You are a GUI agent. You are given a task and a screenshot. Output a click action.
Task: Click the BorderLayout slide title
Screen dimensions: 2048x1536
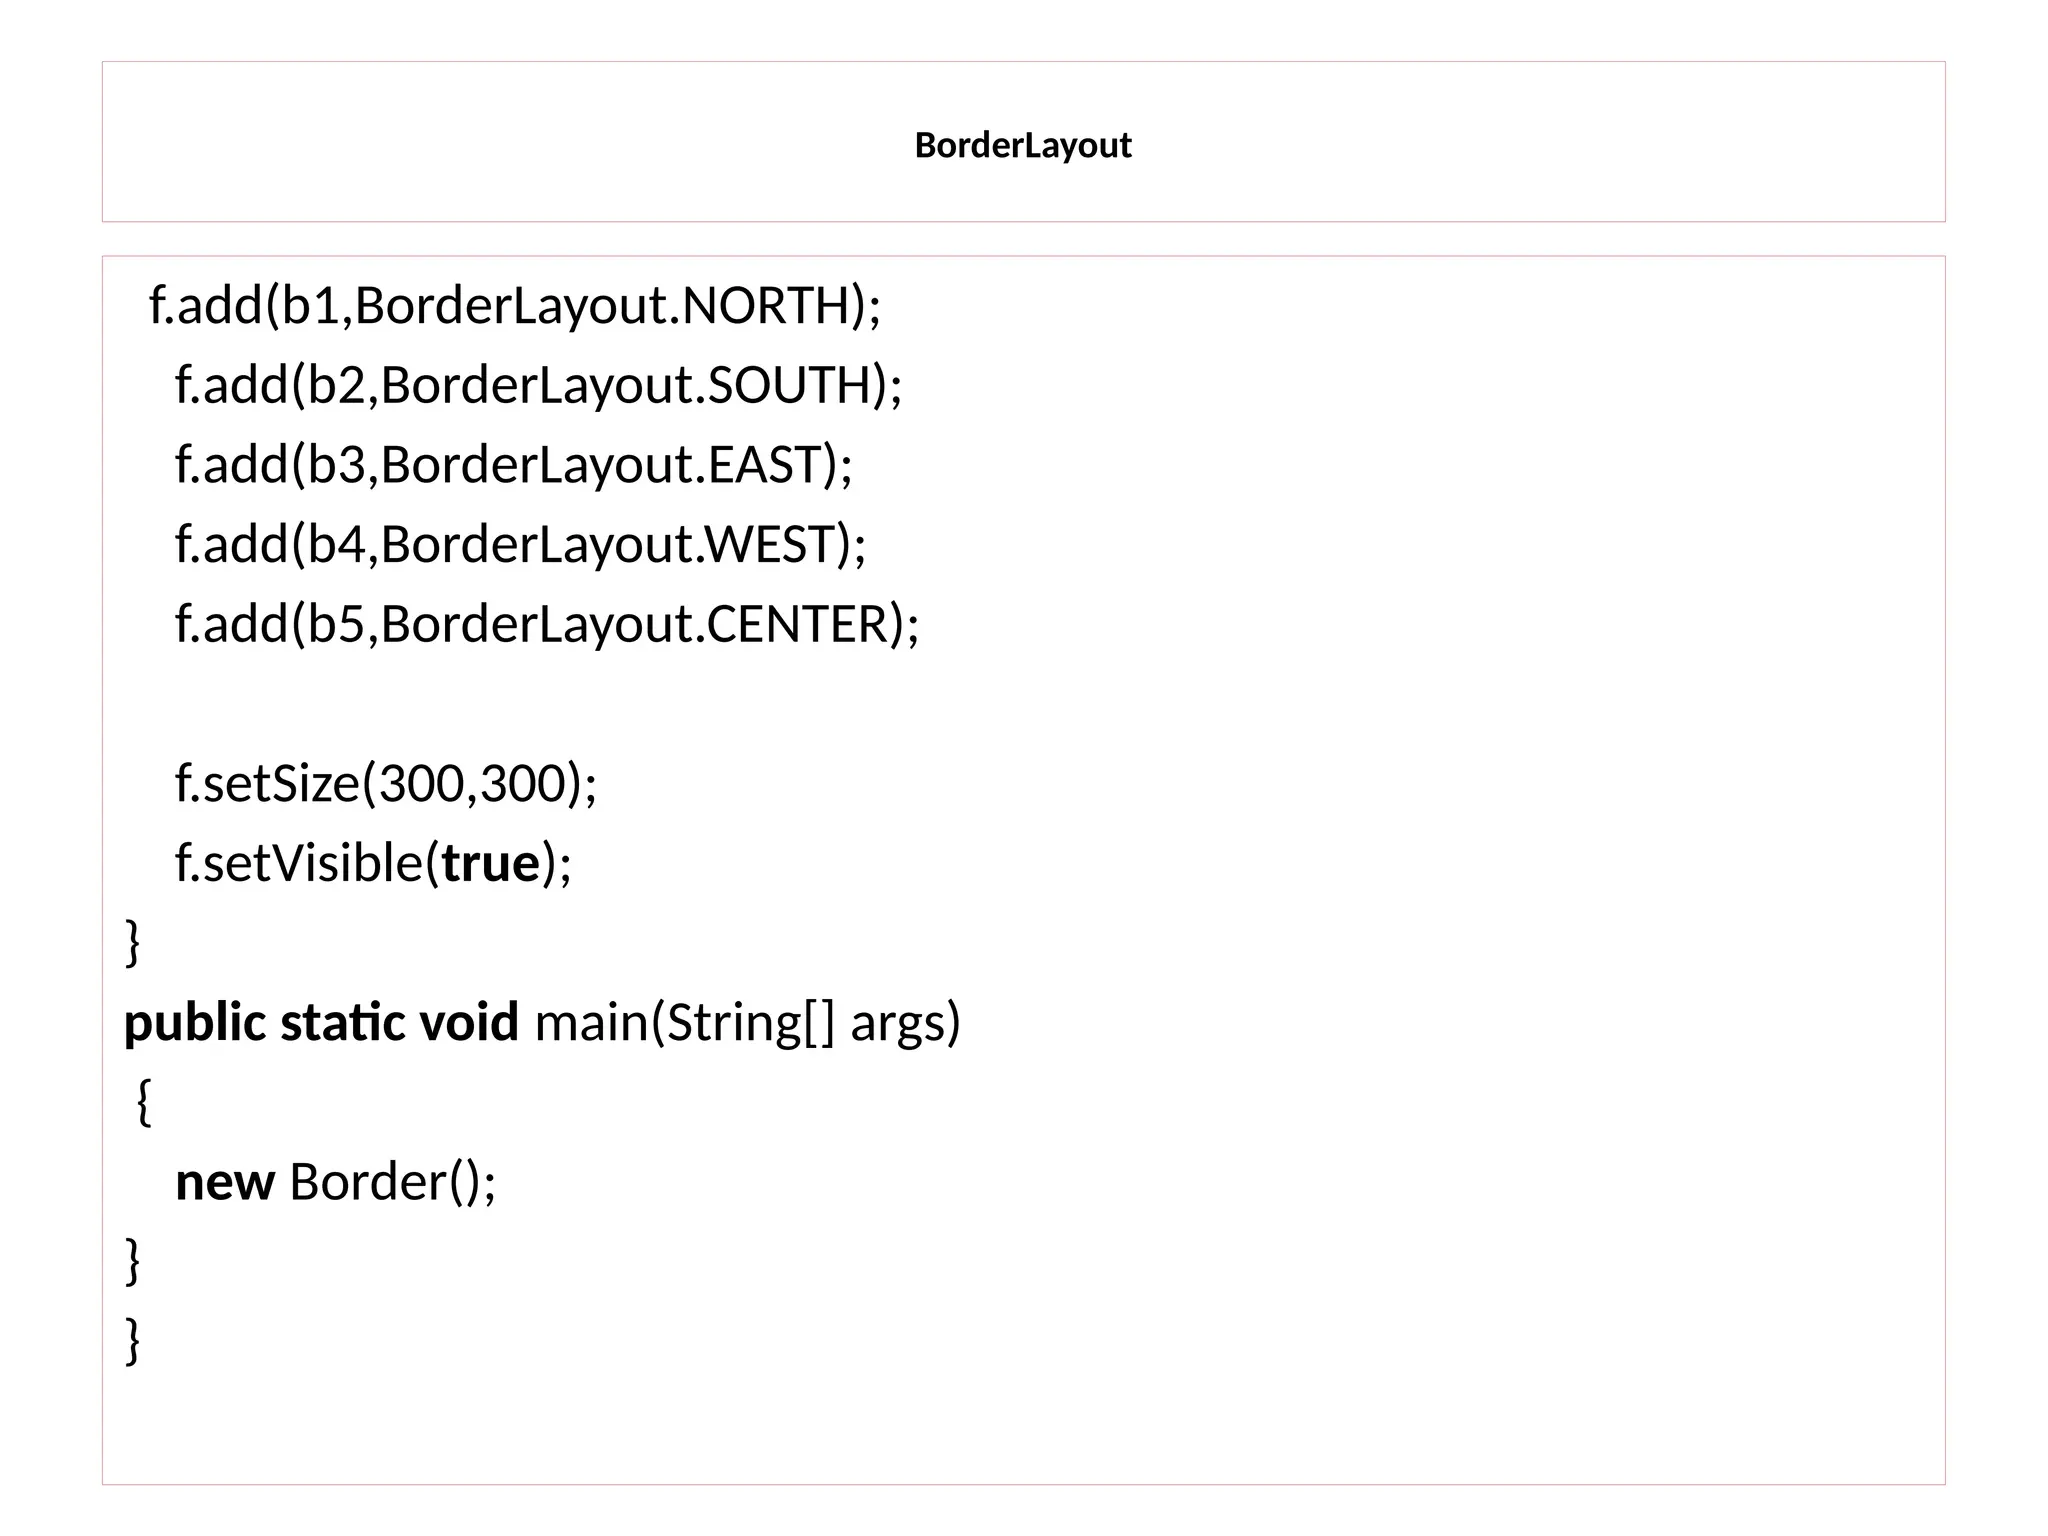(x=1022, y=146)
